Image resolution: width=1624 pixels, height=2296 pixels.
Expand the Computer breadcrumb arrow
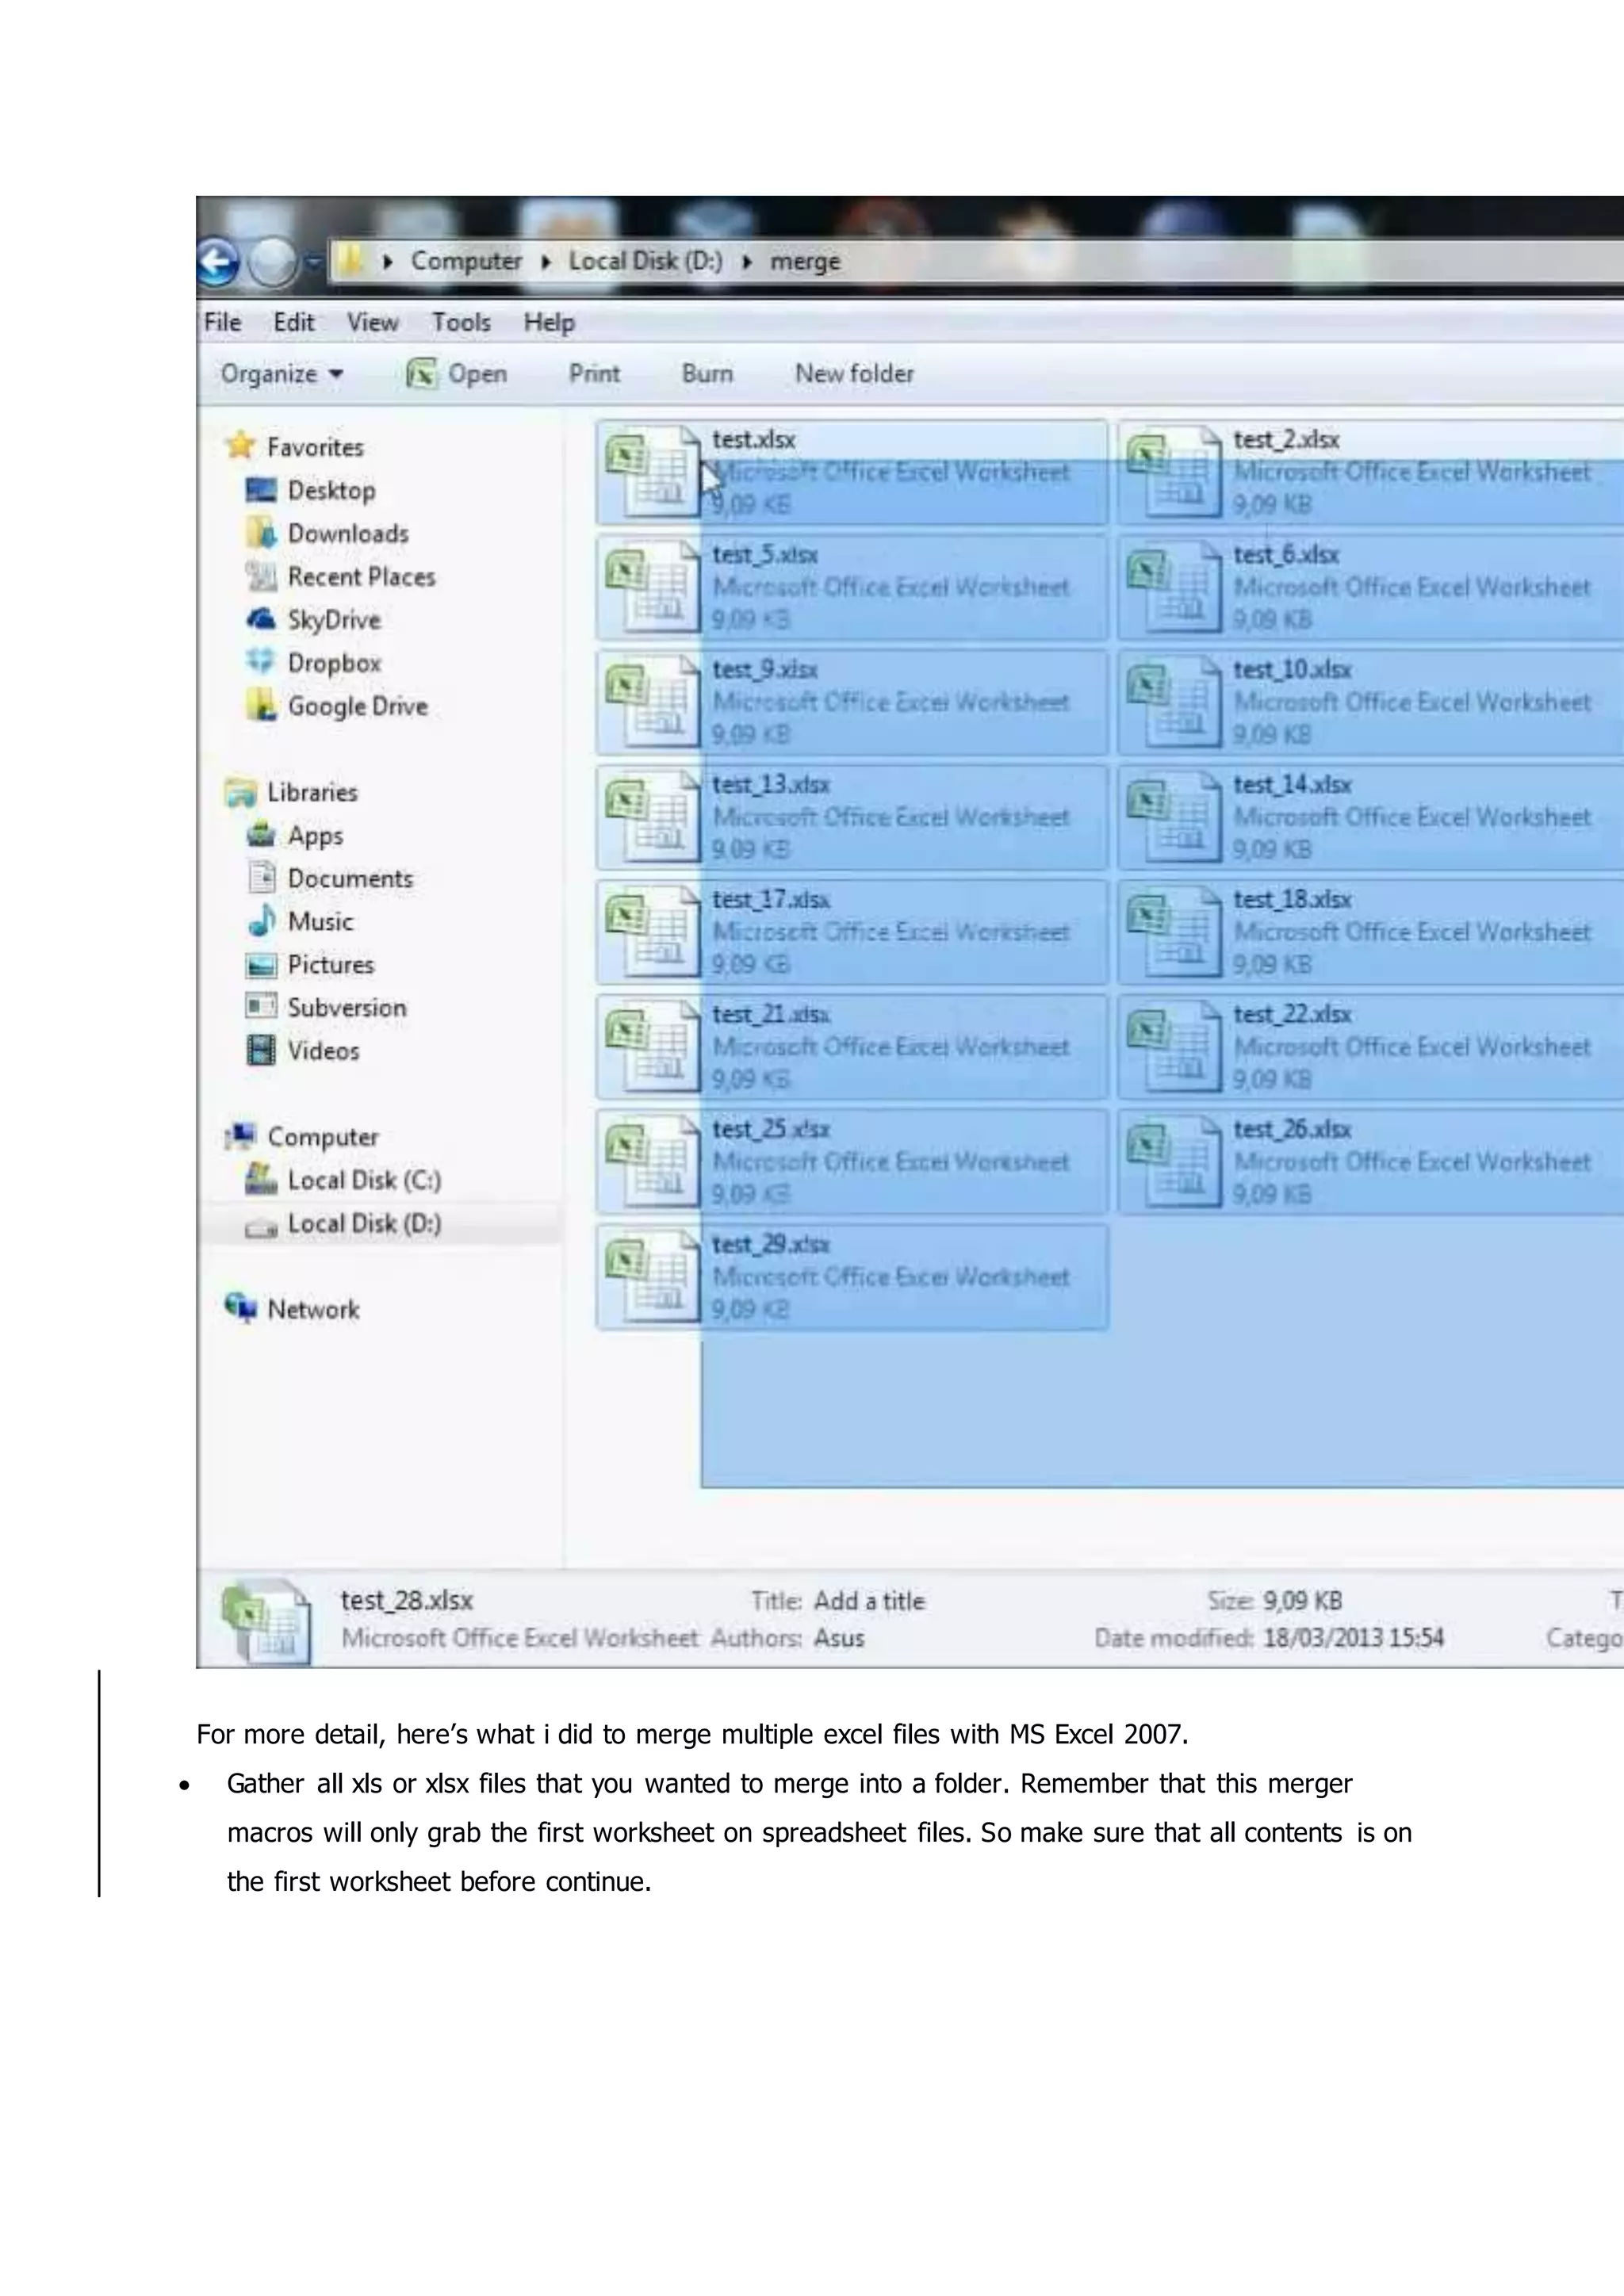pos(546,262)
